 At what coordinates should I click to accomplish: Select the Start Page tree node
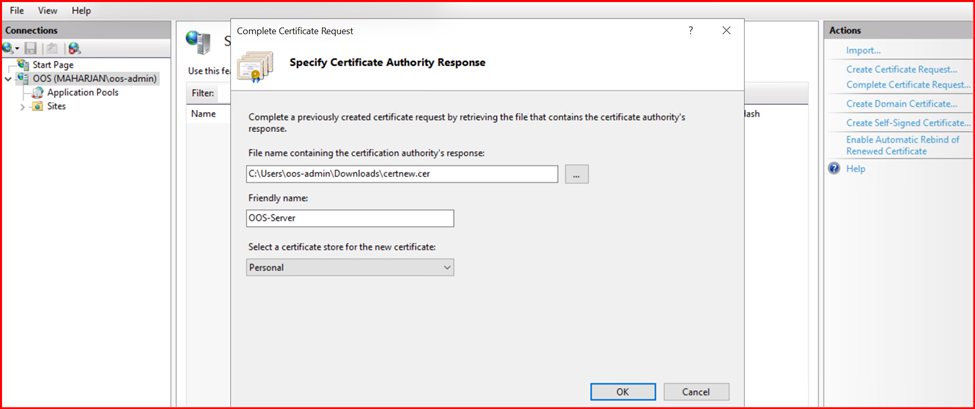(x=53, y=65)
